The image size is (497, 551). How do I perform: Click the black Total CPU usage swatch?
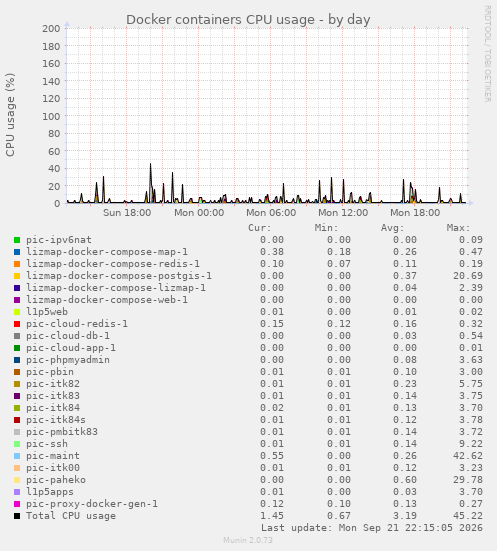point(17,516)
